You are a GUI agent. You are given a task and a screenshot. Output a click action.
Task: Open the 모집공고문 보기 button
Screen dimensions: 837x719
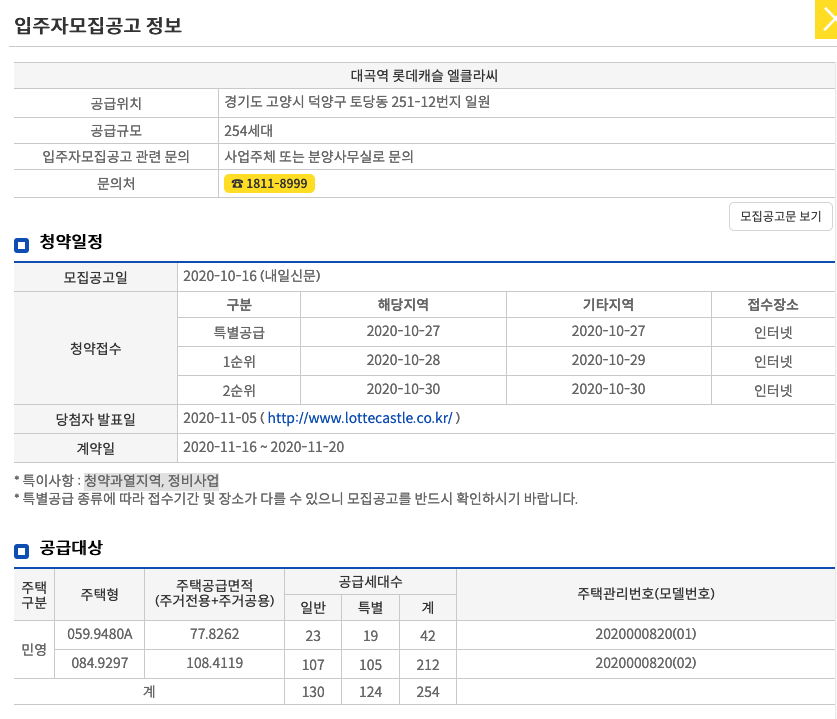[780, 216]
